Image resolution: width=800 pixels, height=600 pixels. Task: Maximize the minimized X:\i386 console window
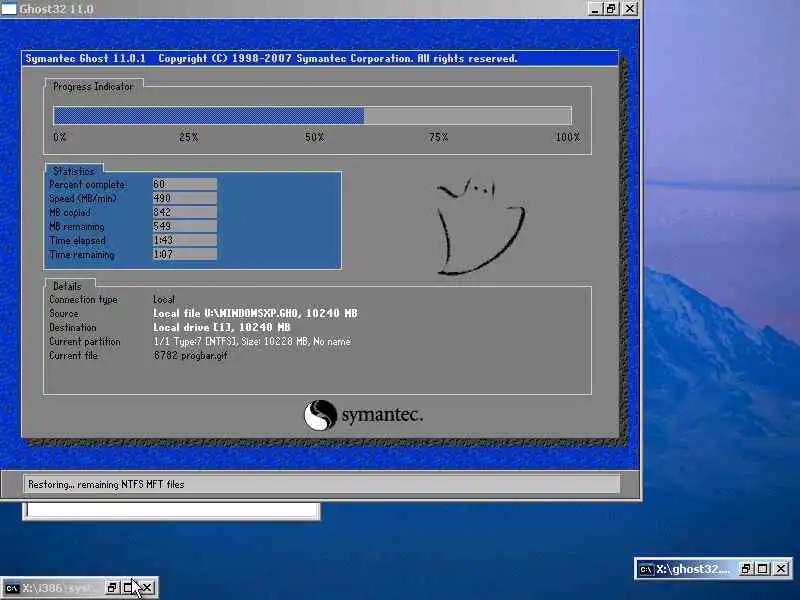pos(129,588)
